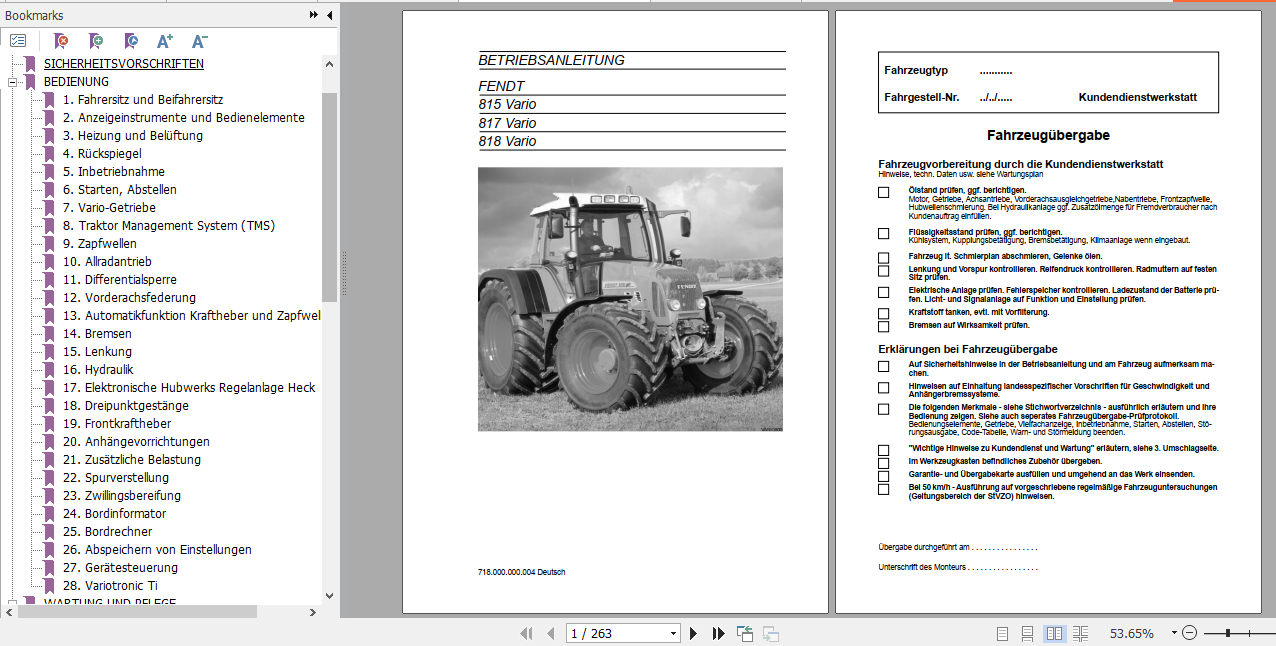The image size is (1276, 646).
Task: Jump to the last page
Action: 718,633
